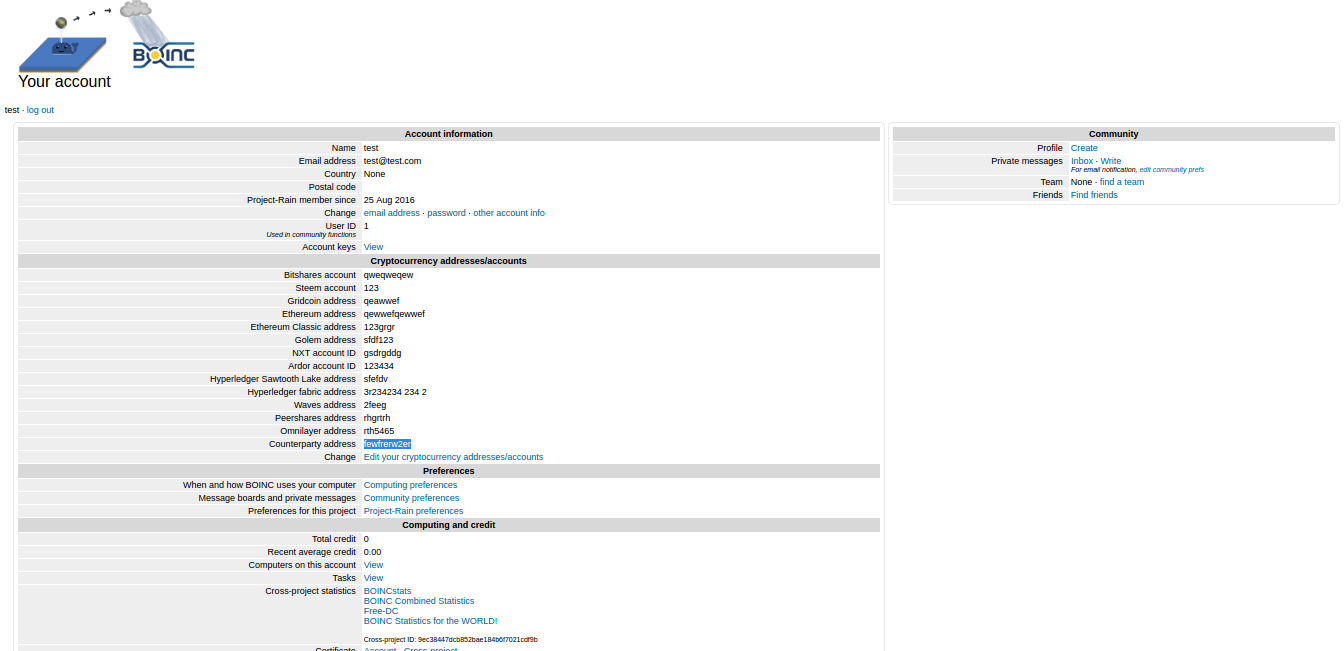Open Project-Rain preferences
This screenshot has height=651, width=1344.
click(x=413, y=511)
